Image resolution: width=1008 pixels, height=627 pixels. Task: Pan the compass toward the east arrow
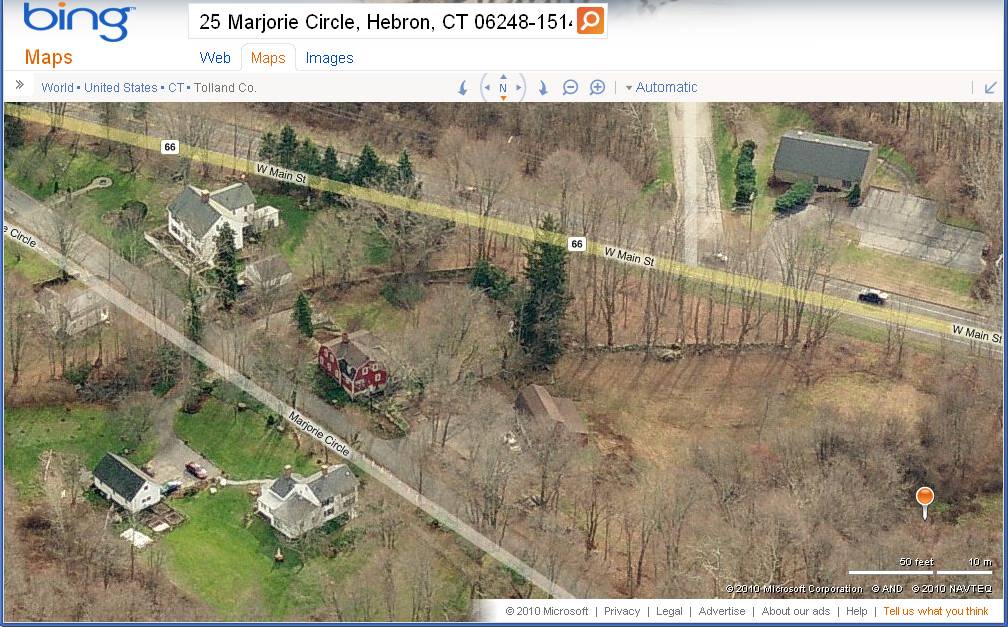coord(518,88)
